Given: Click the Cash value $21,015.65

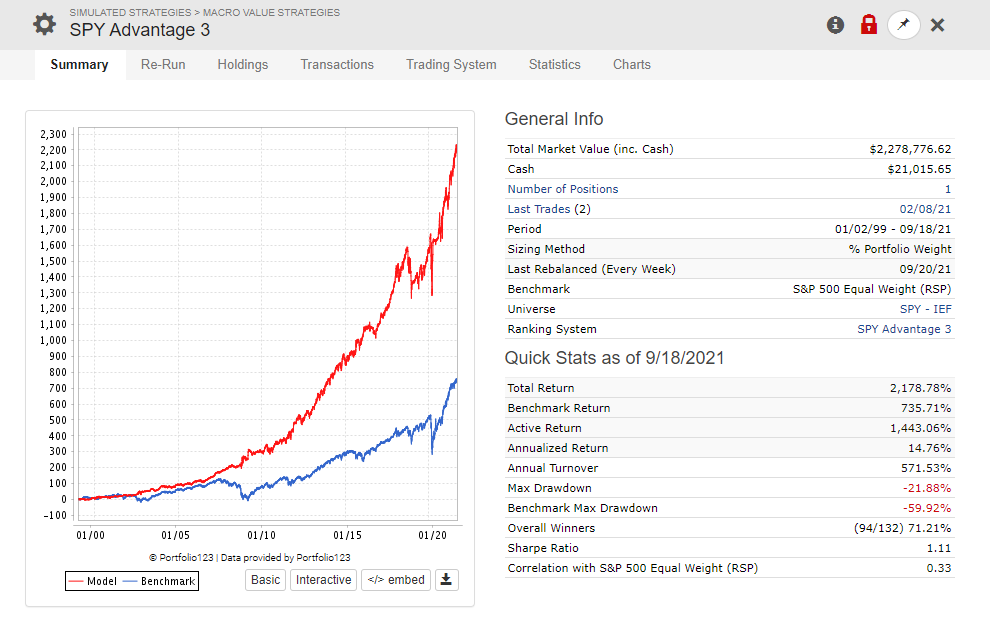Looking at the screenshot, I should pos(919,169).
